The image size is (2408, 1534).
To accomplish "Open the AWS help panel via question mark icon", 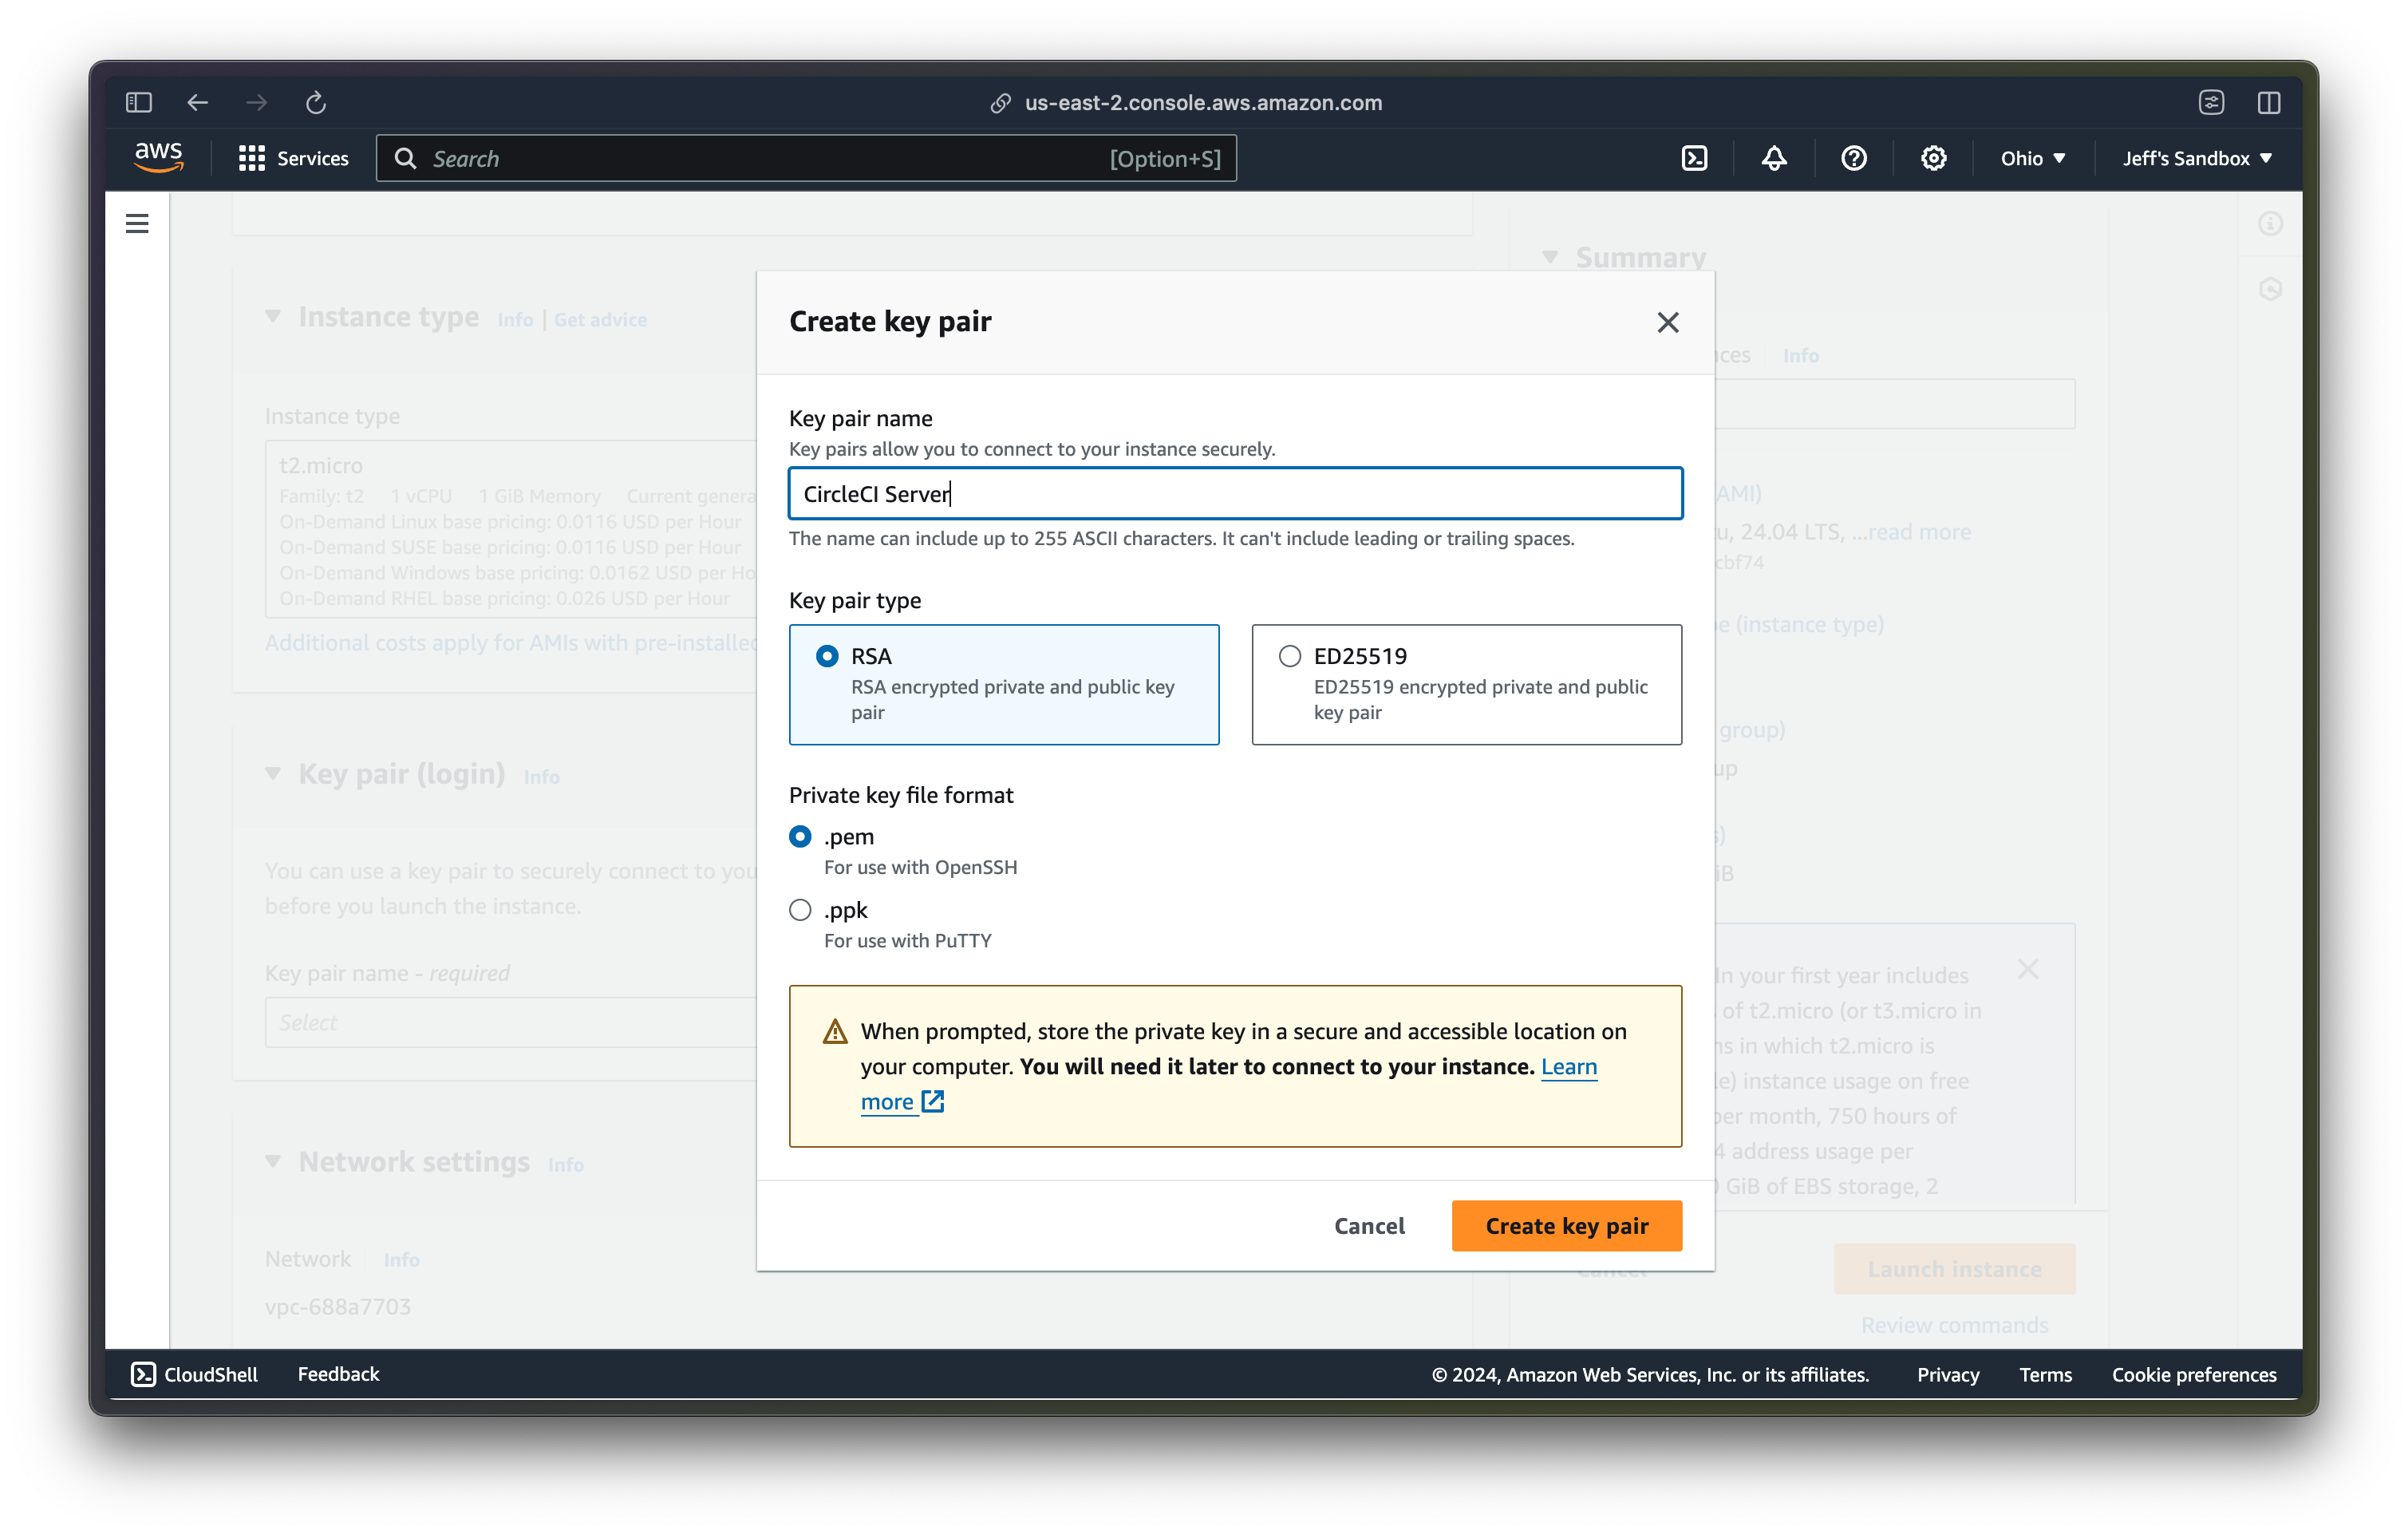I will click(x=1854, y=158).
